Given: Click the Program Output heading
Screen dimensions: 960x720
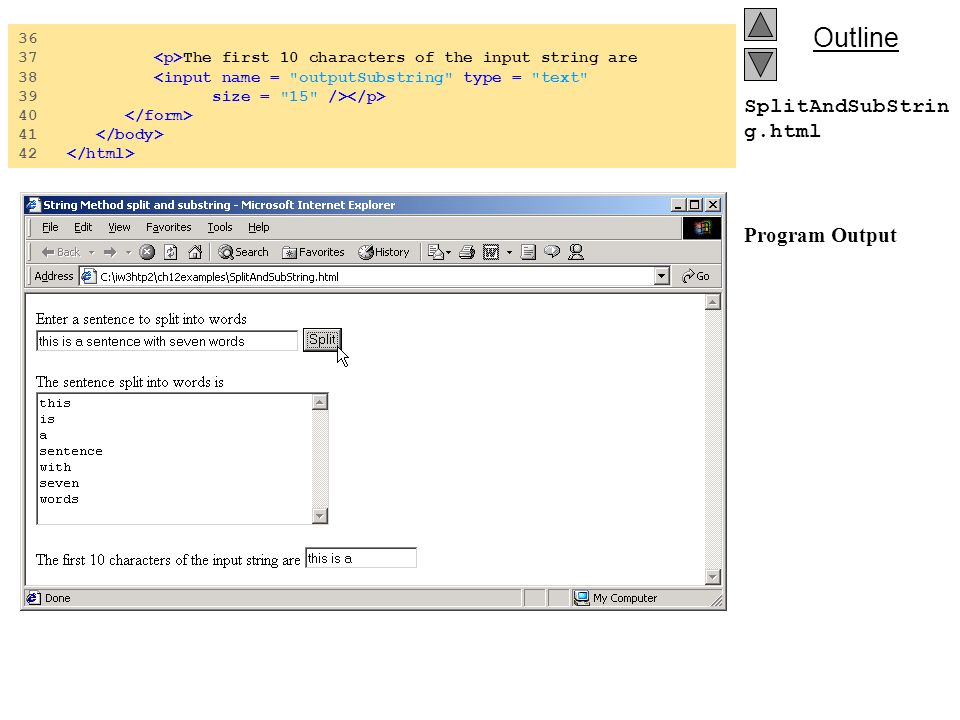Looking at the screenshot, I should [820, 235].
